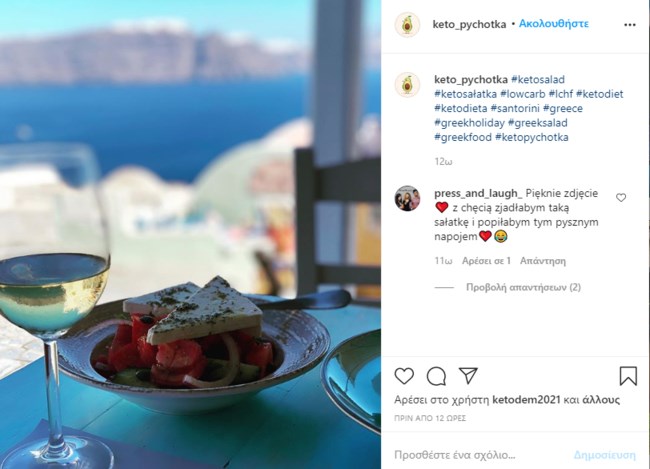Open the press_and_laugh_ profile picture
Screen dimensions: 650x469
pyautogui.click(x=407, y=198)
